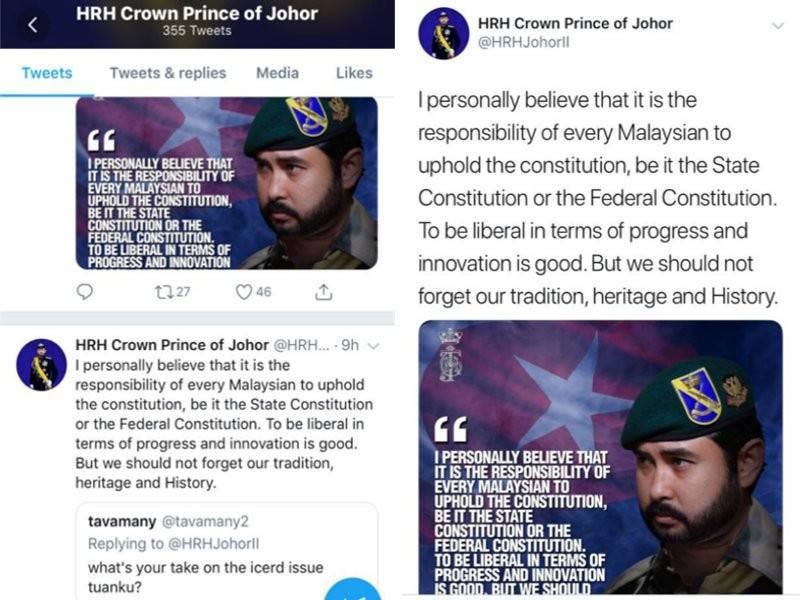Viewport: 800px width, 600px height.
Task: Tap the back arrow in profile header
Action: tap(32, 24)
